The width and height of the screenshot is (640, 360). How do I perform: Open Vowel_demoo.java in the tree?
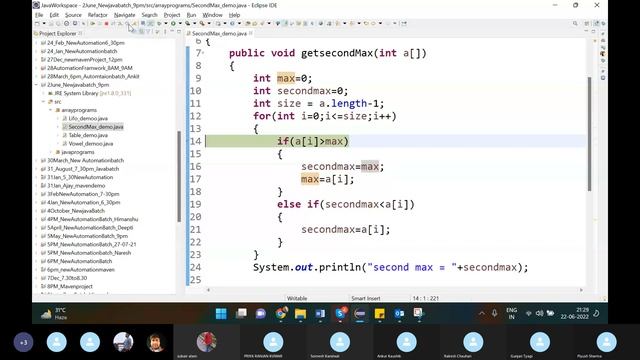pyautogui.click(x=91, y=144)
